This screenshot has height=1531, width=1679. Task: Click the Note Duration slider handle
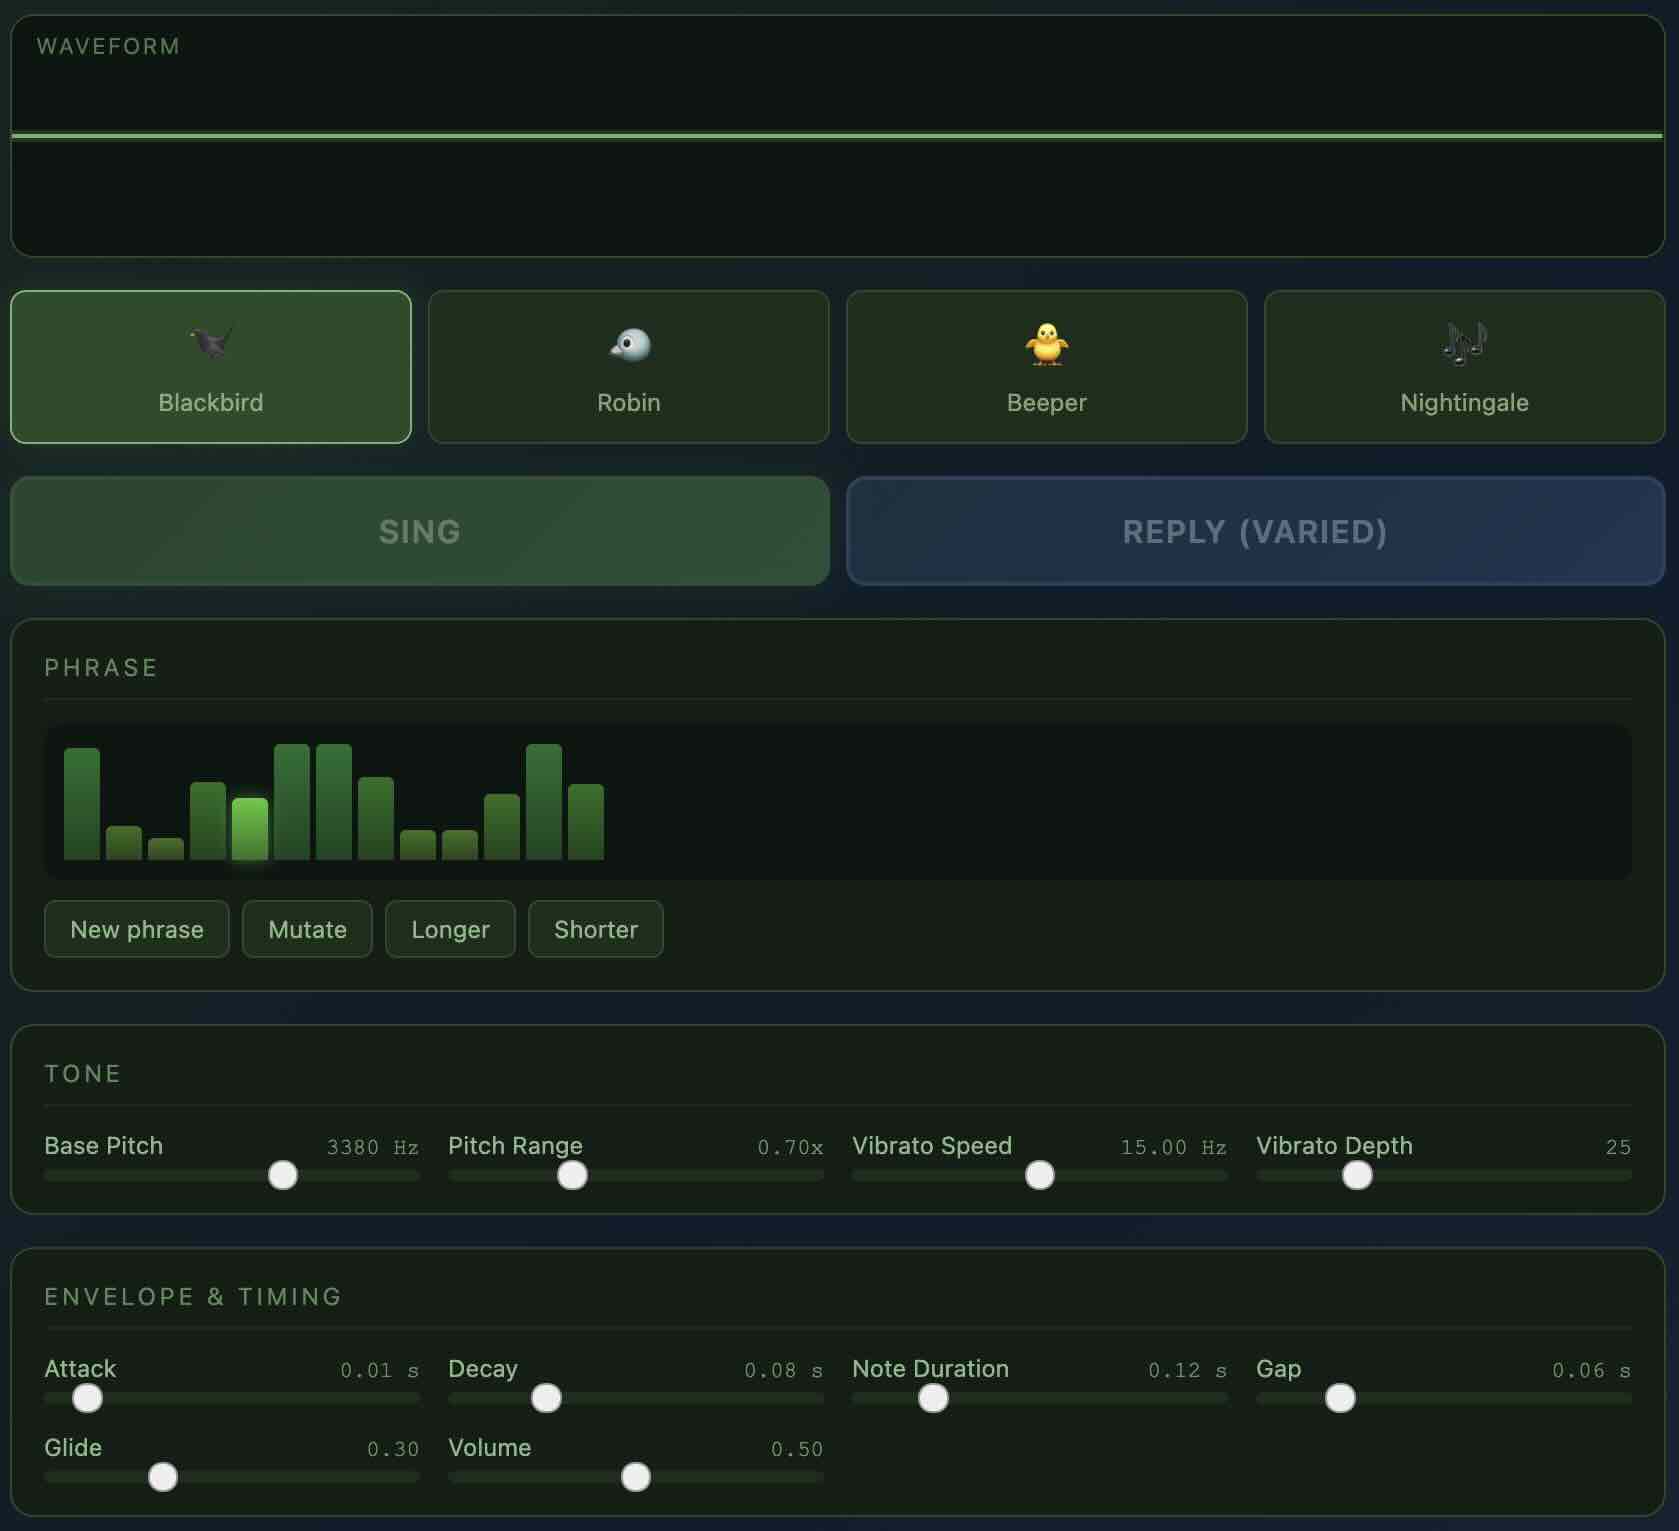[x=932, y=1398]
